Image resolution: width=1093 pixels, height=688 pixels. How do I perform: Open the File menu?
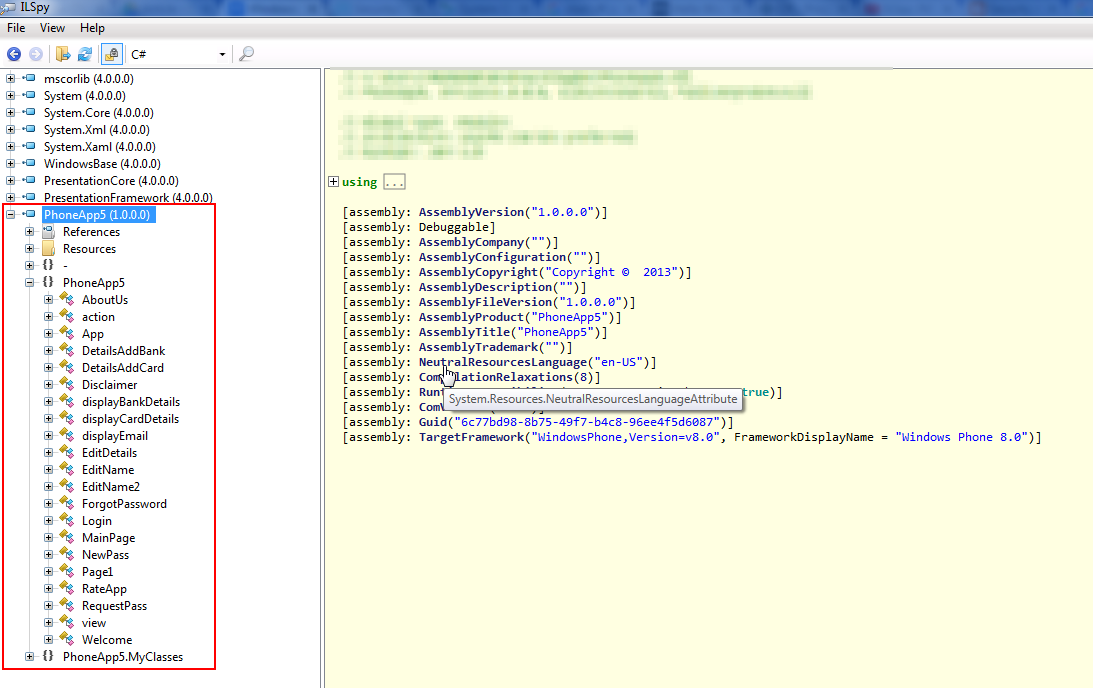pyautogui.click(x=16, y=28)
